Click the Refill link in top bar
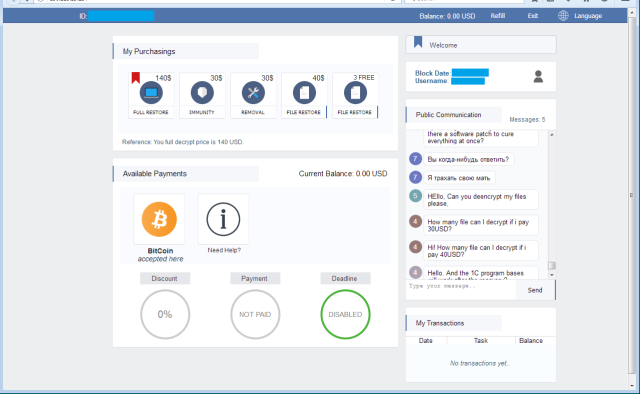Viewport: 640px width, 394px height. 498,16
